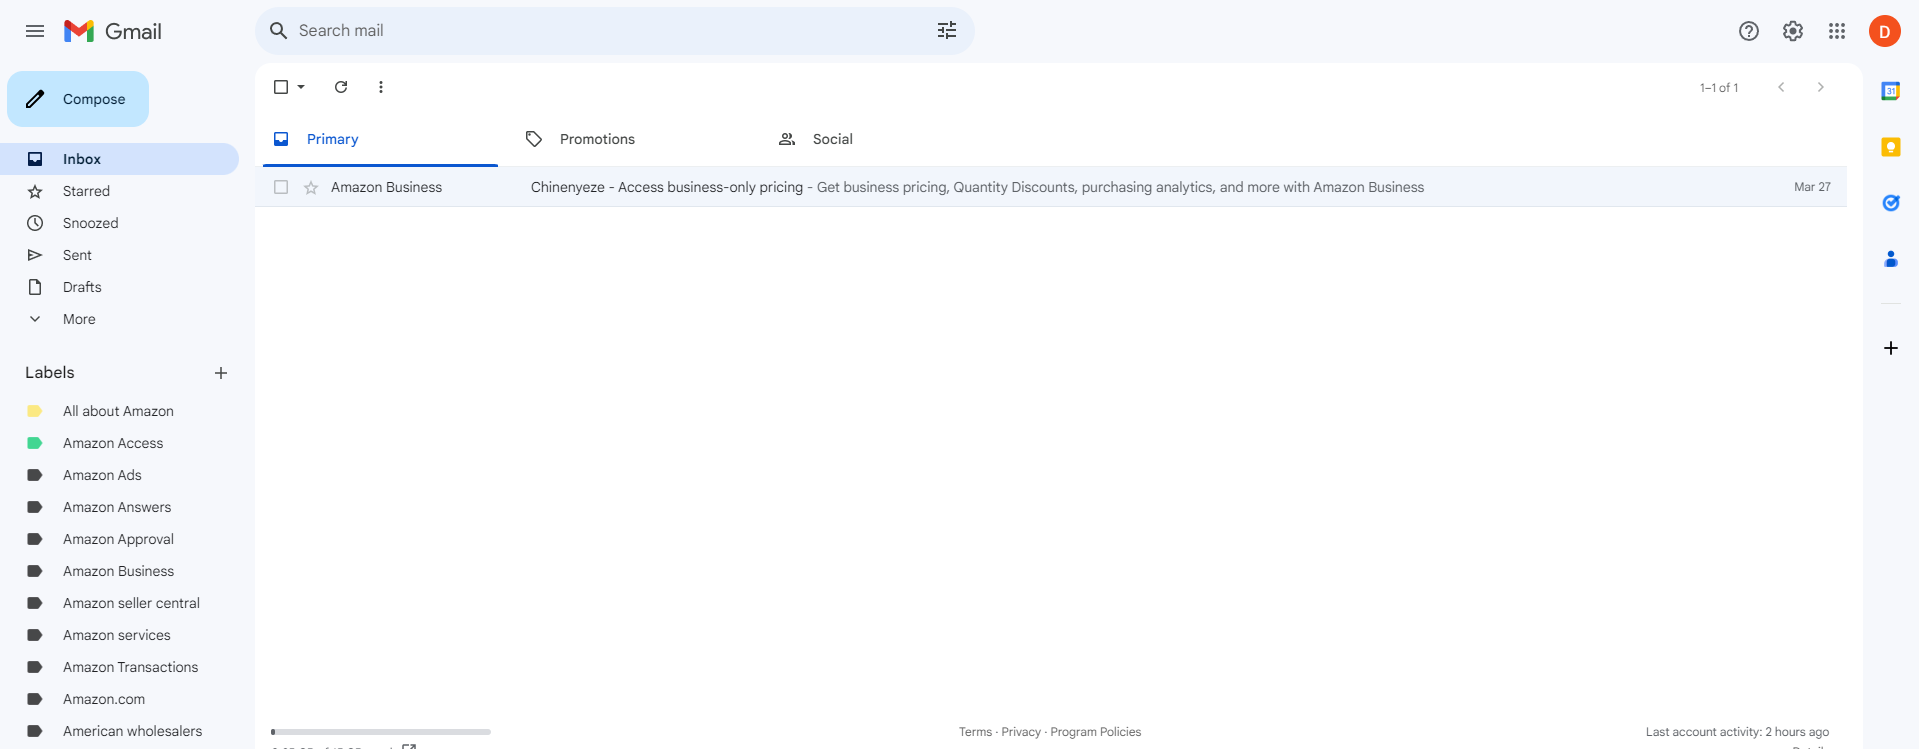Open the Amazon Approval label

click(x=119, y=539)
